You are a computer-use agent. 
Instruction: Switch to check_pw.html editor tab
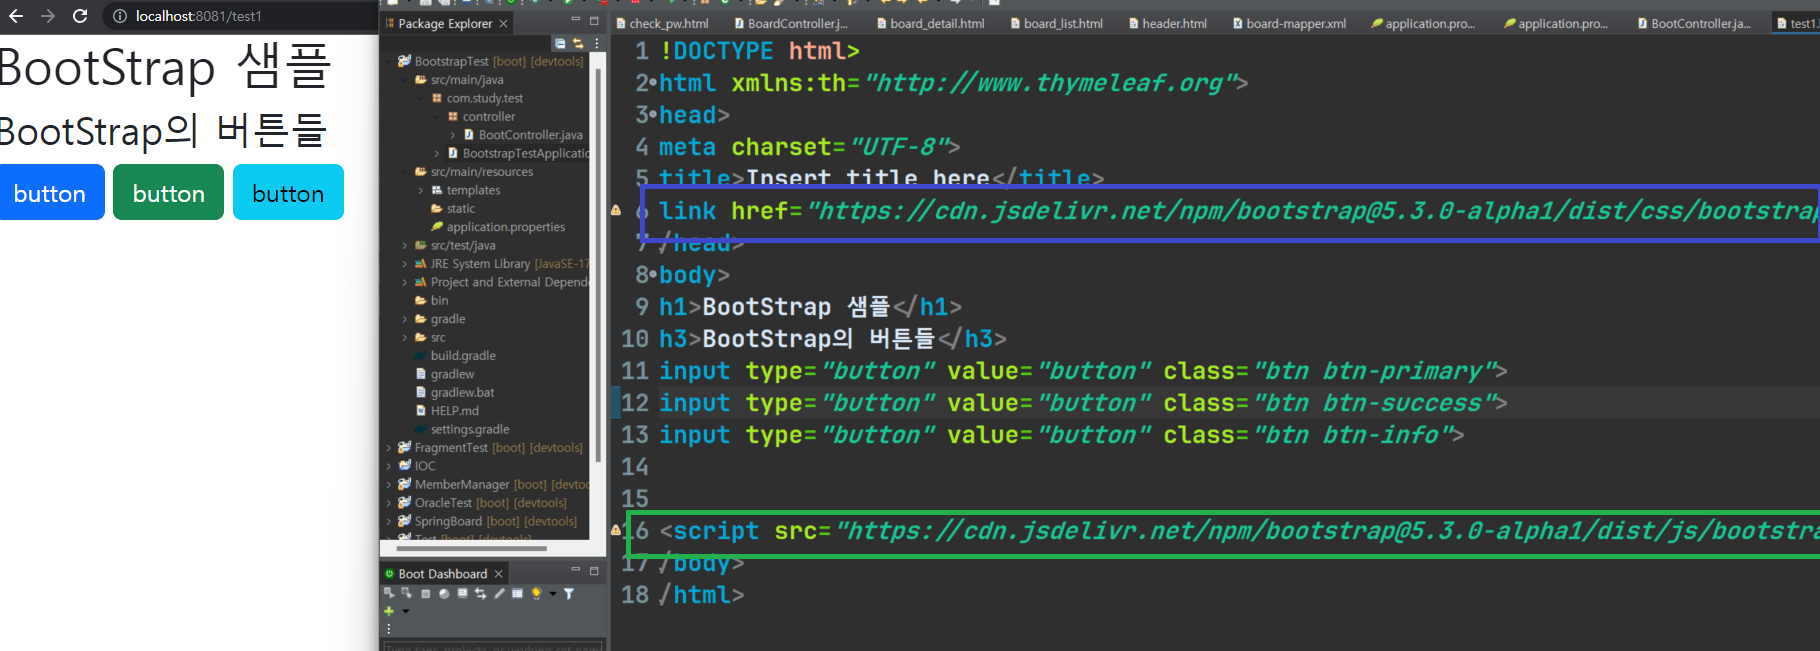[x=662, y=23]
